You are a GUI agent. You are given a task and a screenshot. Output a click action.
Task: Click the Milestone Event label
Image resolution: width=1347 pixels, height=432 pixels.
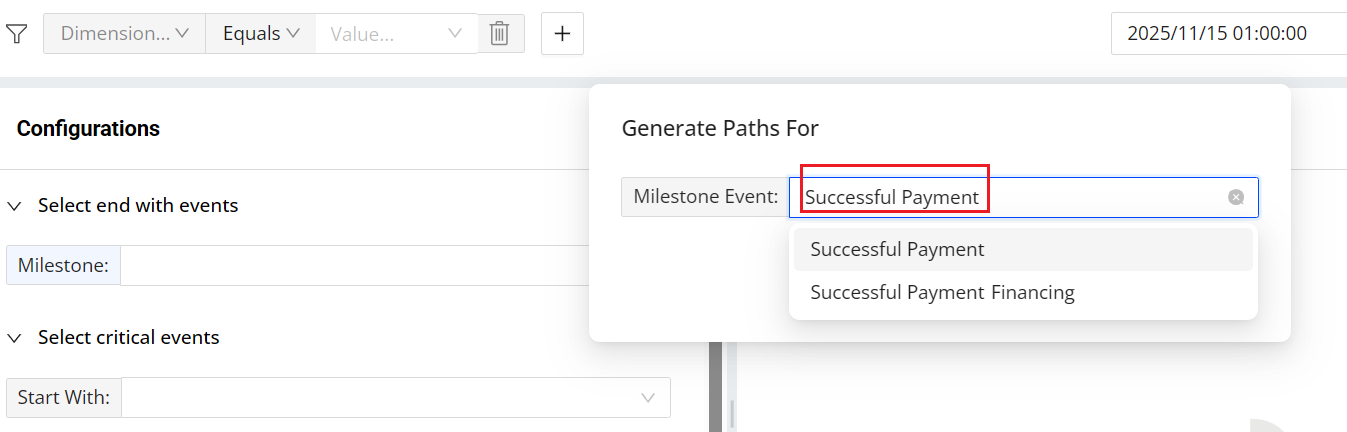pos(705,198)
